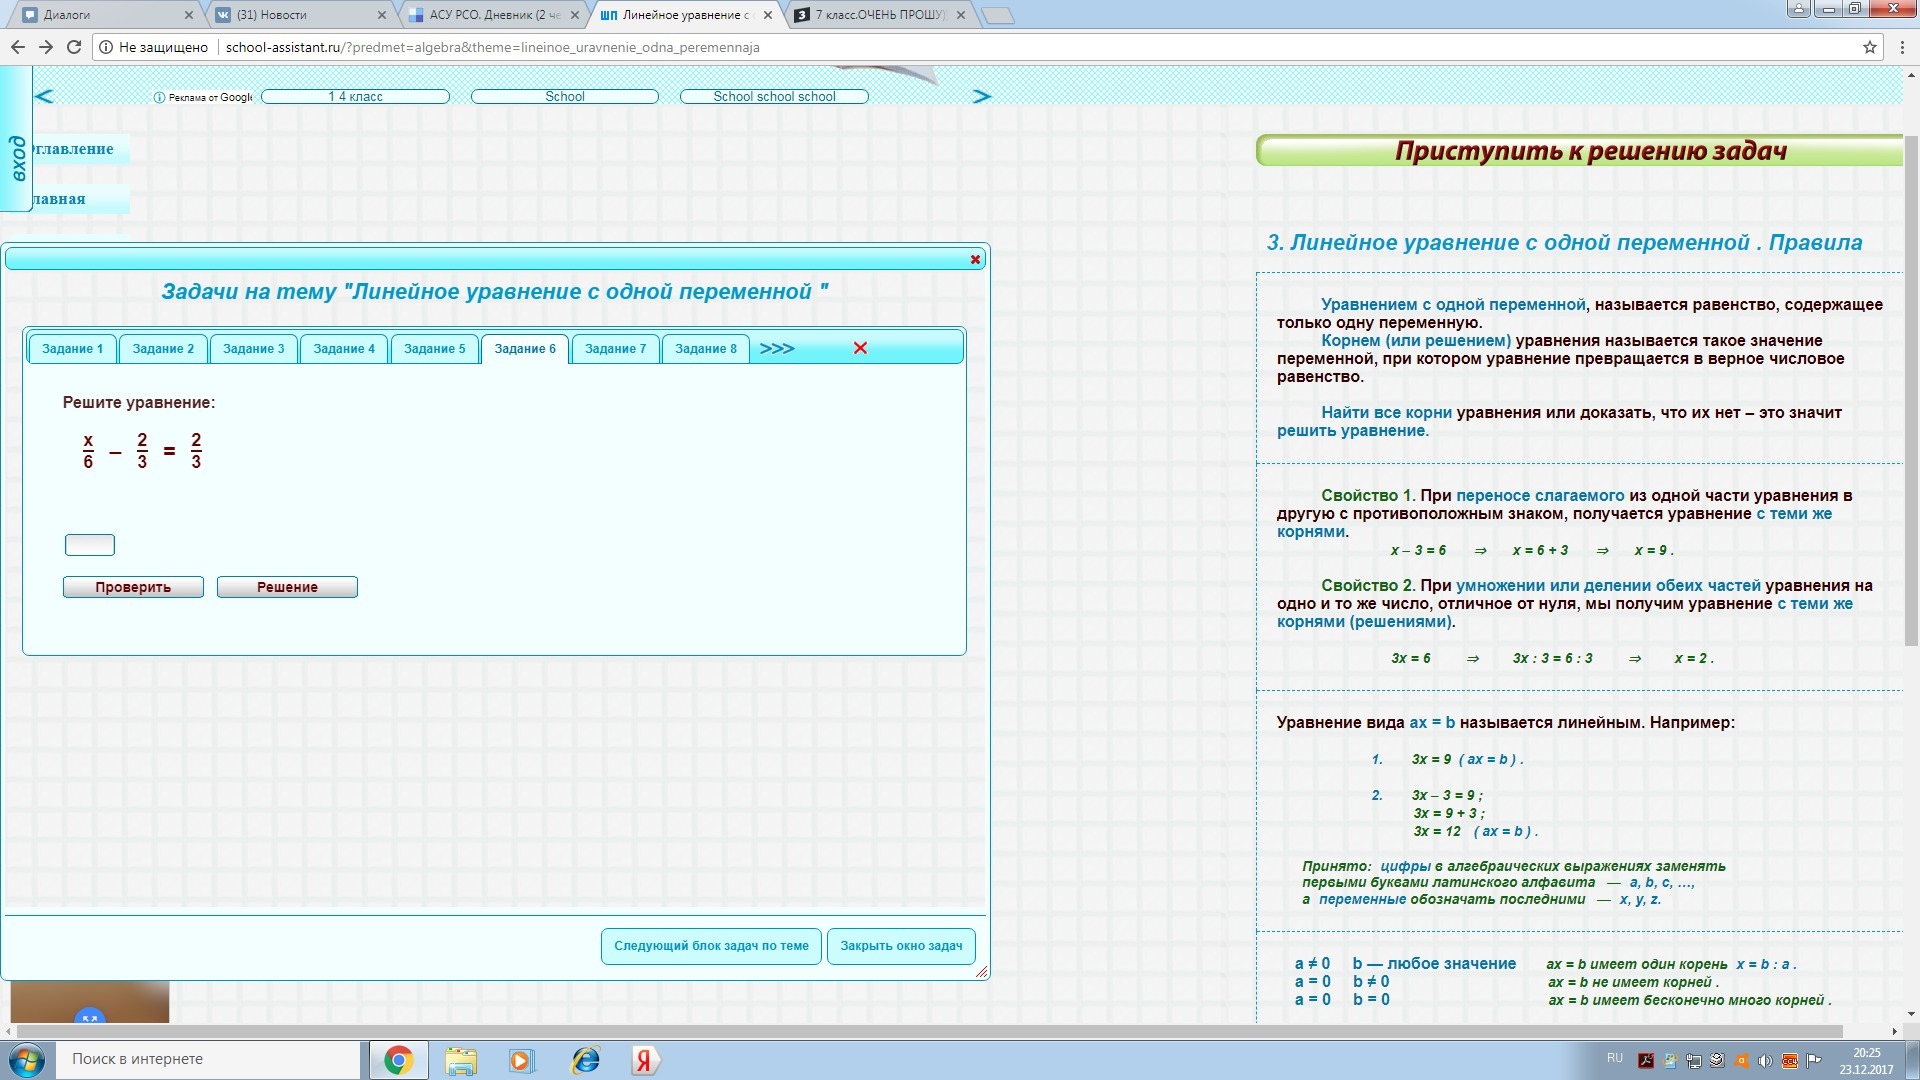Open File Explorer taskbar icon

pos(461,1060)
